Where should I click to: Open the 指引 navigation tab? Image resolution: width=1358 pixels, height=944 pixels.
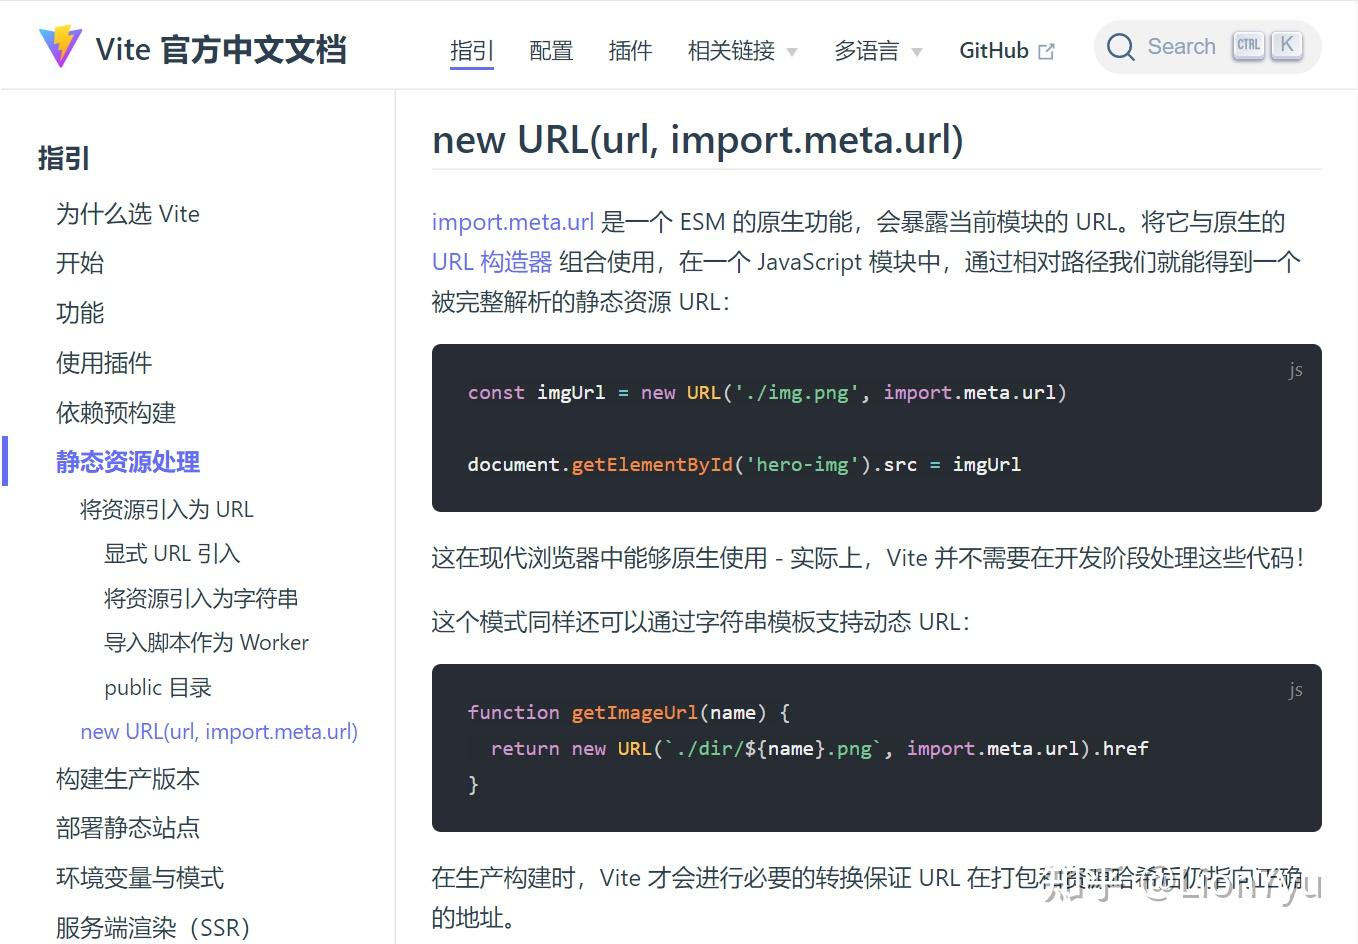point(472,50)
